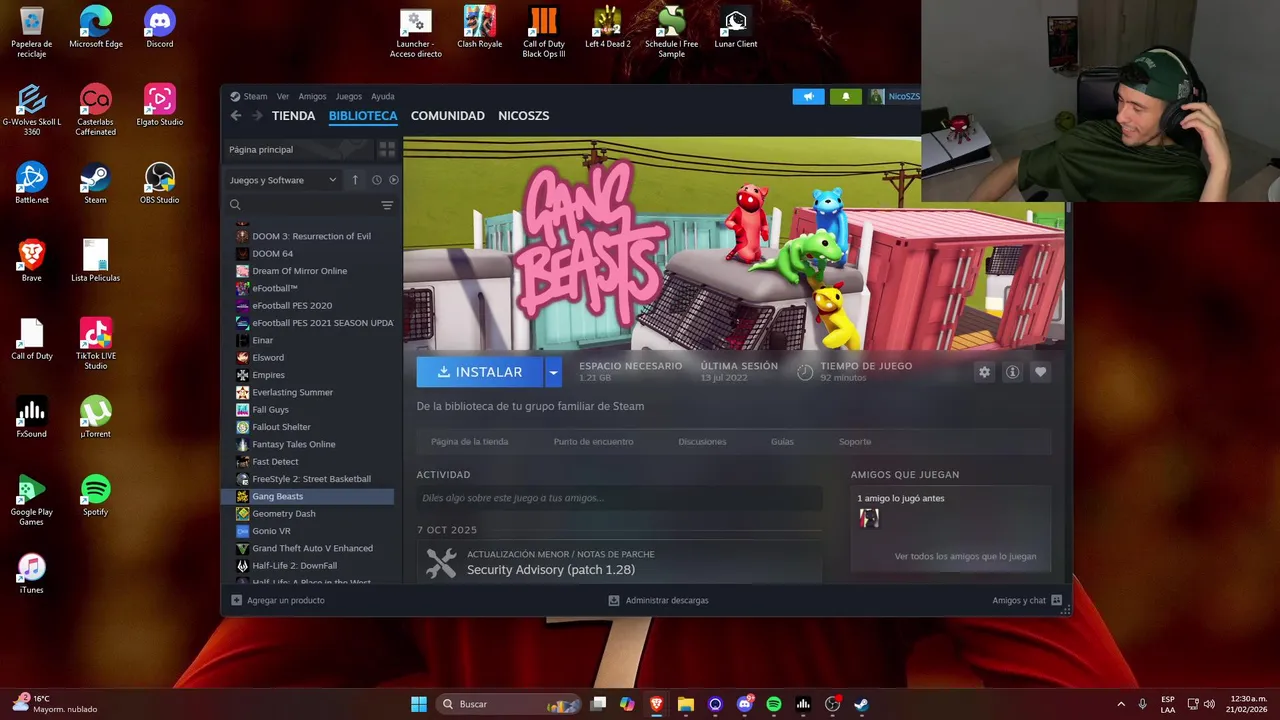Open Soporte link
Viewport: 1280px width, 720px height.
coord(855,441)
